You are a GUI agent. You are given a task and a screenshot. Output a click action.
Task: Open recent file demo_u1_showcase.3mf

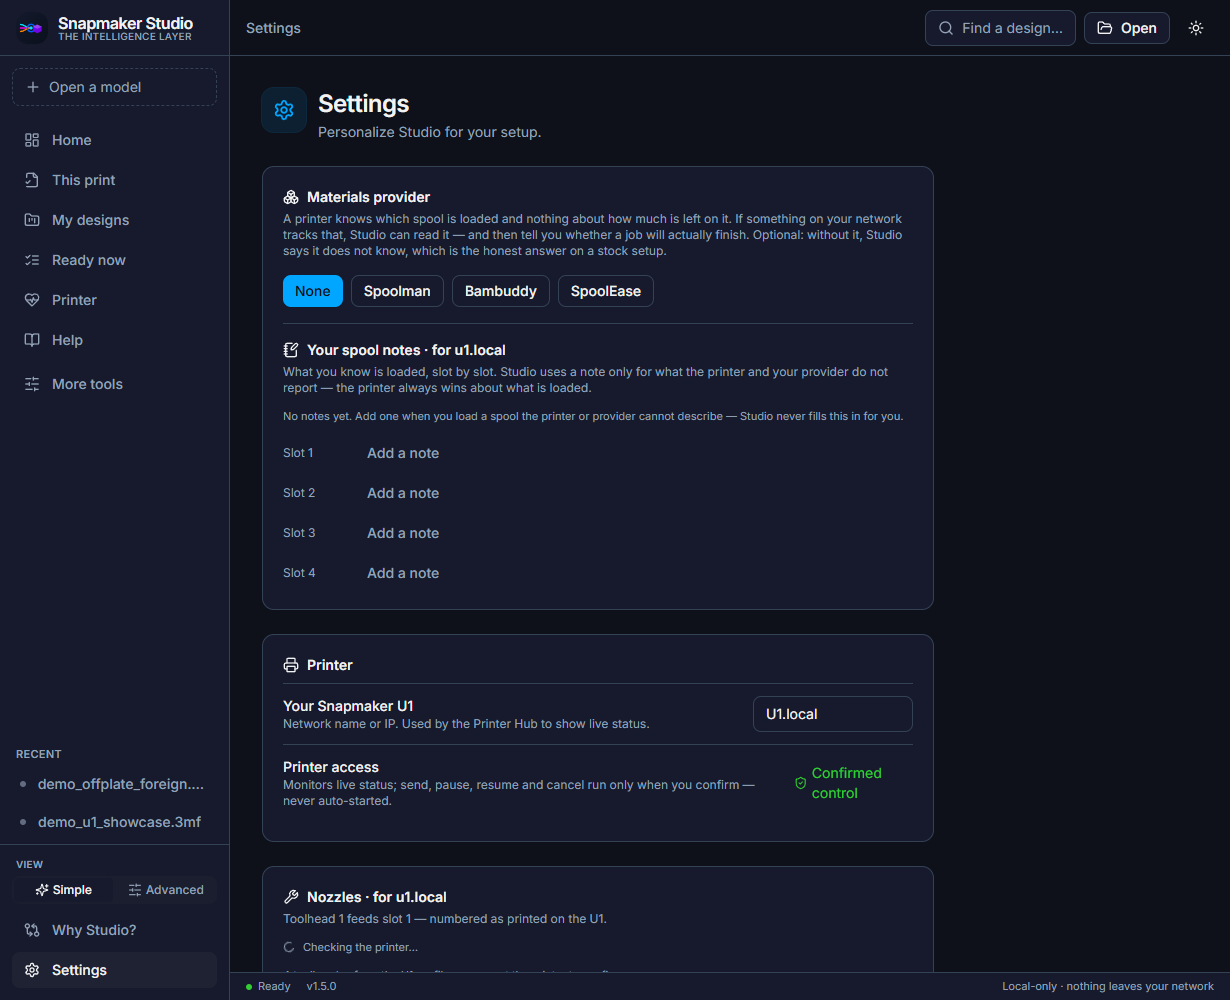click(x=114, y=822)
